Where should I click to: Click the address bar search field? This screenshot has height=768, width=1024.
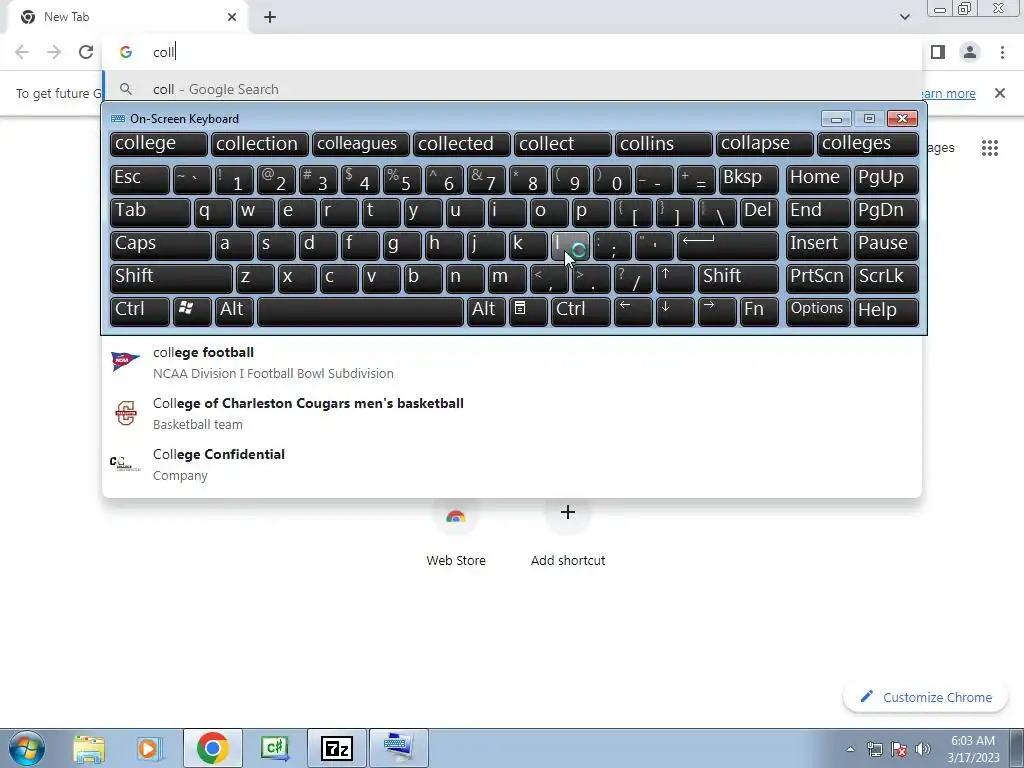511,52
